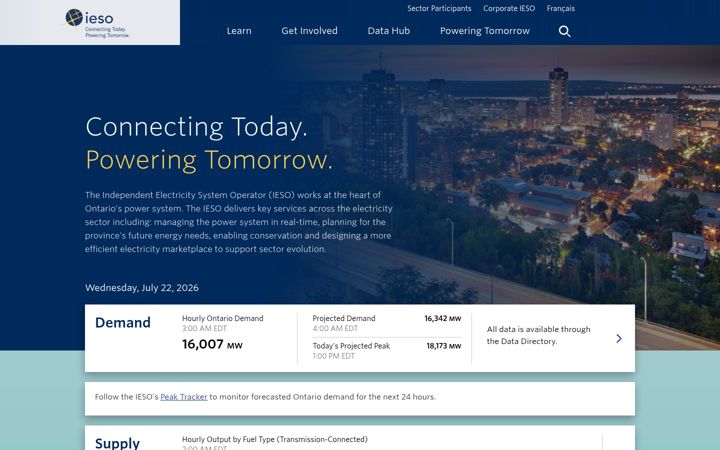The height and width of the screenshot is (450, 720).
Task: Click 'All data is available through the Data Directory' text
Action: click(538, 335)
